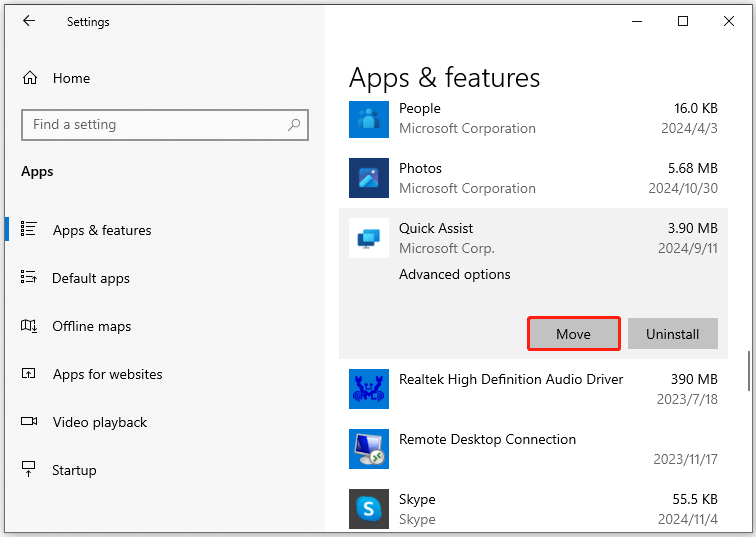Uninstall the Quick Assist app
Image resolution: width=756 pixels, height=537 pixels.
[672, 334]
